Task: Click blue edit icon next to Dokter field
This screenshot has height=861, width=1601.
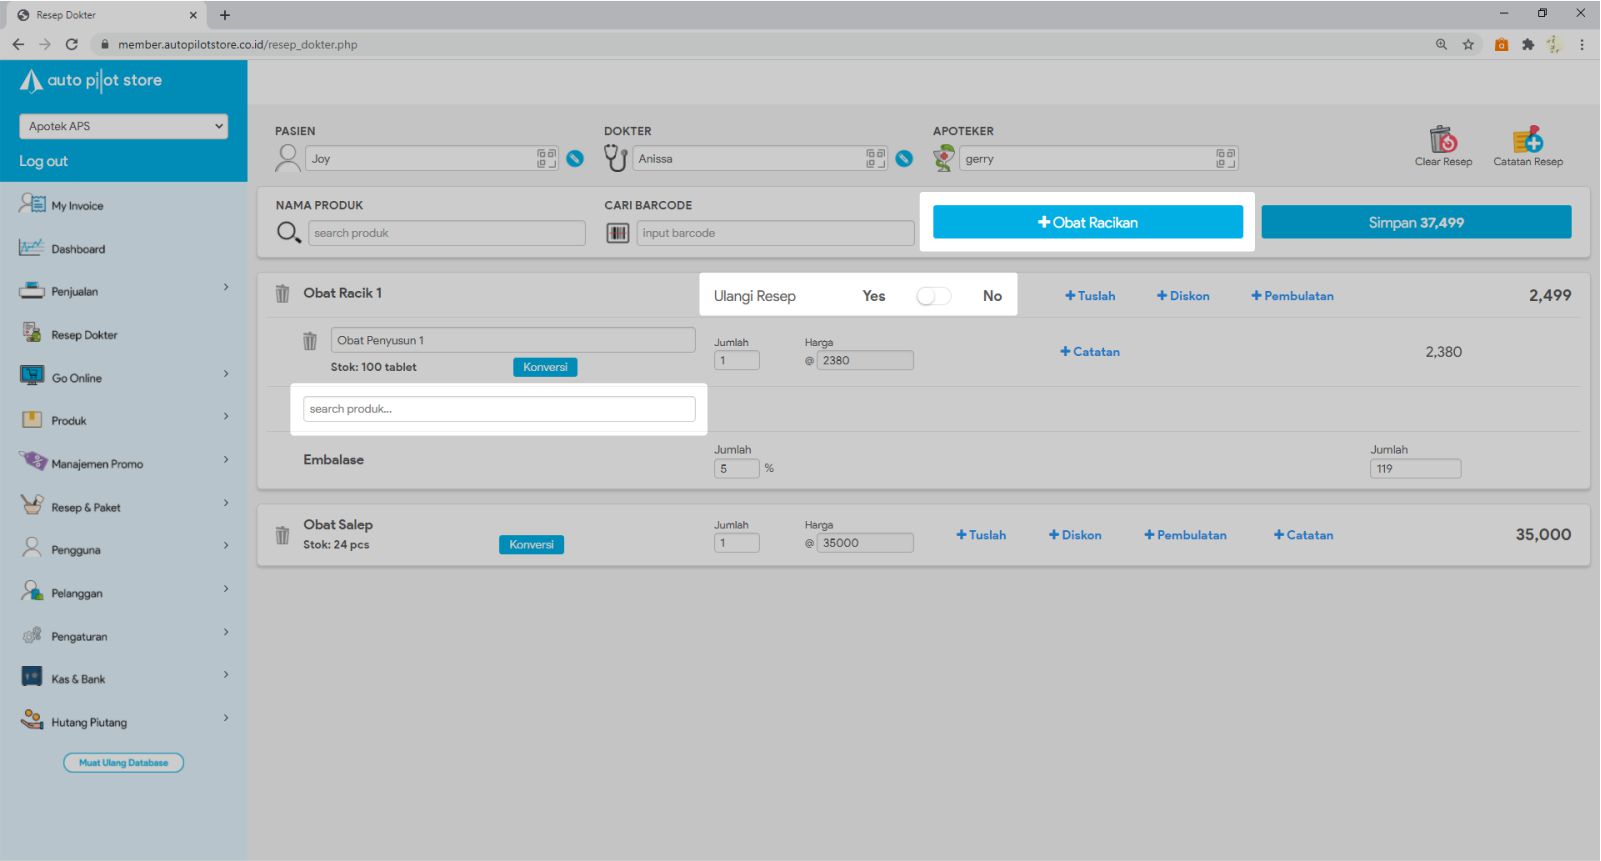Action: coord(904,158)
